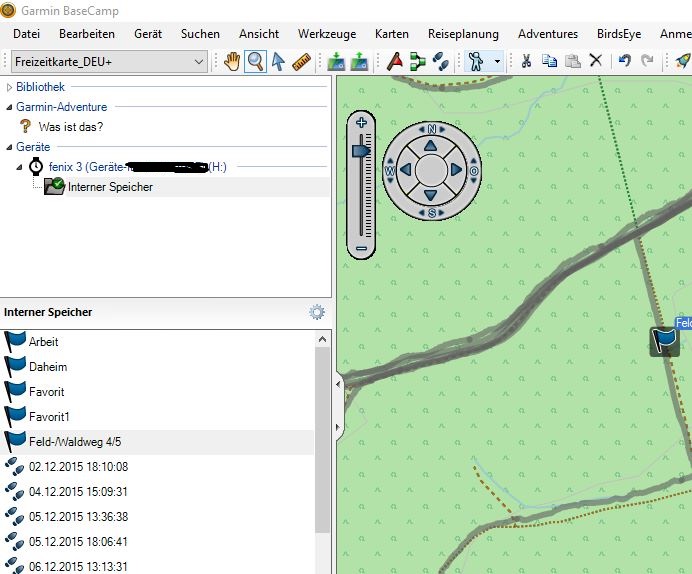
Task: Collapse the Garmin-Adventure section
Action: tap(9, 107)
